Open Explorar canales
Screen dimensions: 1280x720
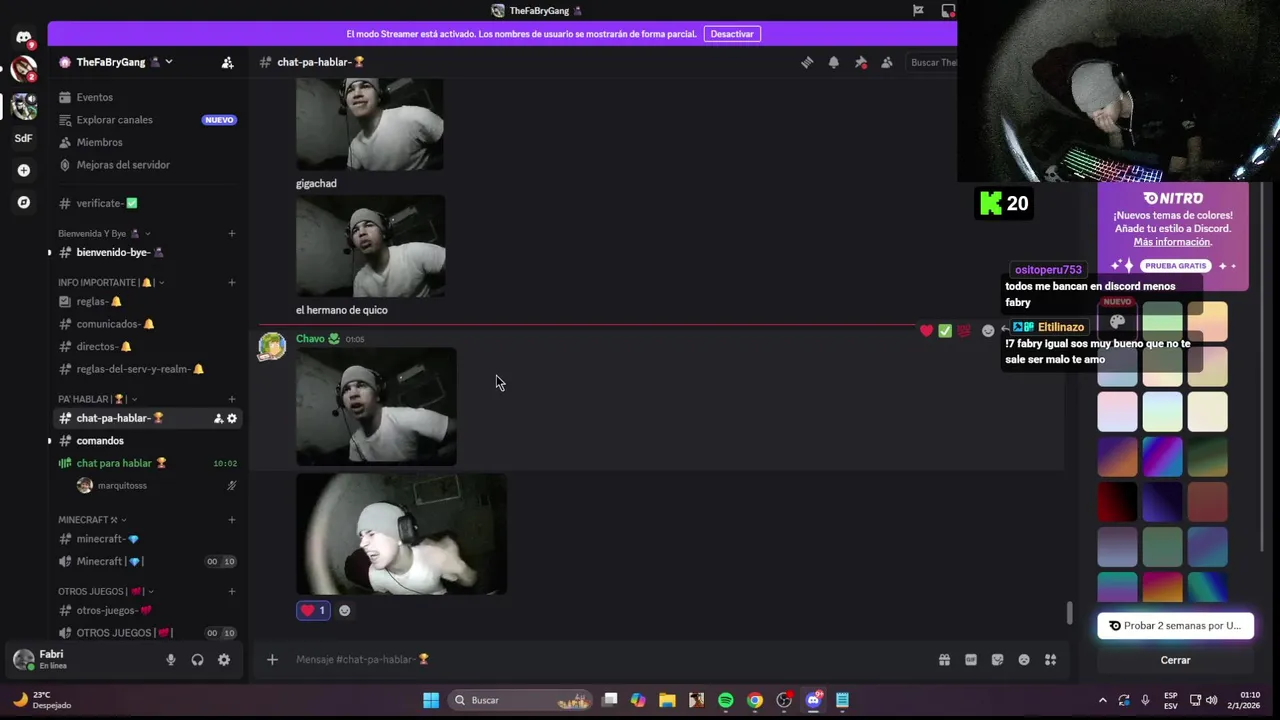(x=148, y=120)
